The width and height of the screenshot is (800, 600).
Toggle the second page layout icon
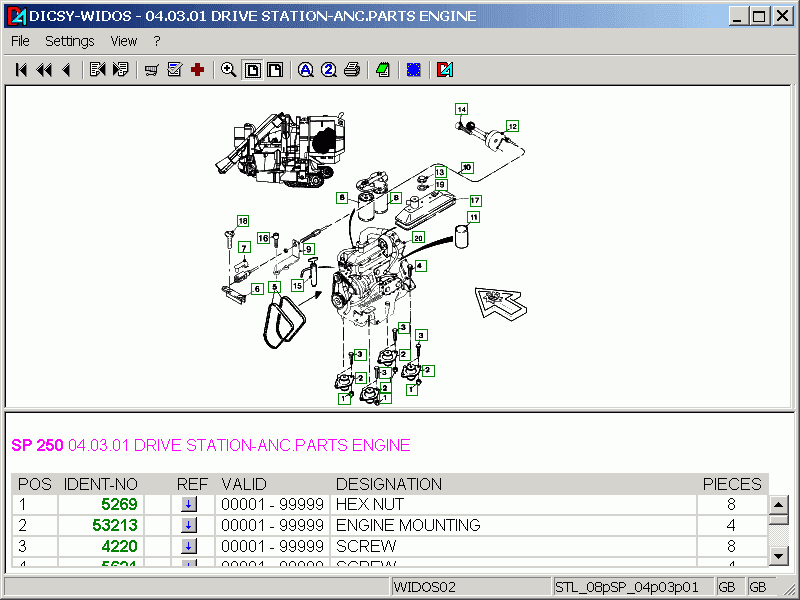coord(276,70)
